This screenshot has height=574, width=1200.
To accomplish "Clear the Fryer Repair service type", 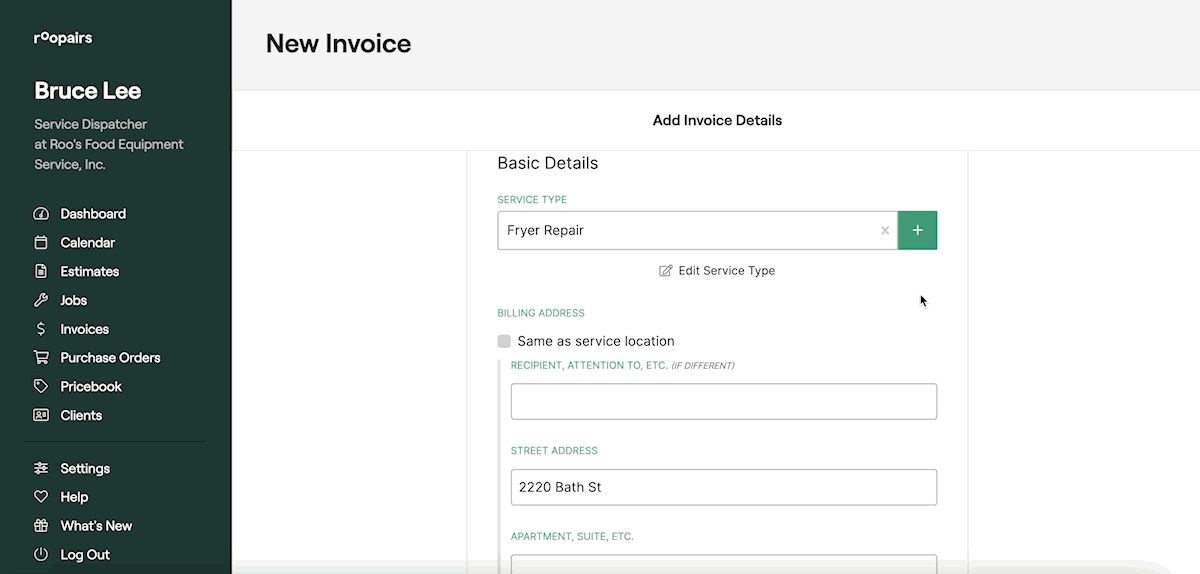I will click(x=884, y=231).
